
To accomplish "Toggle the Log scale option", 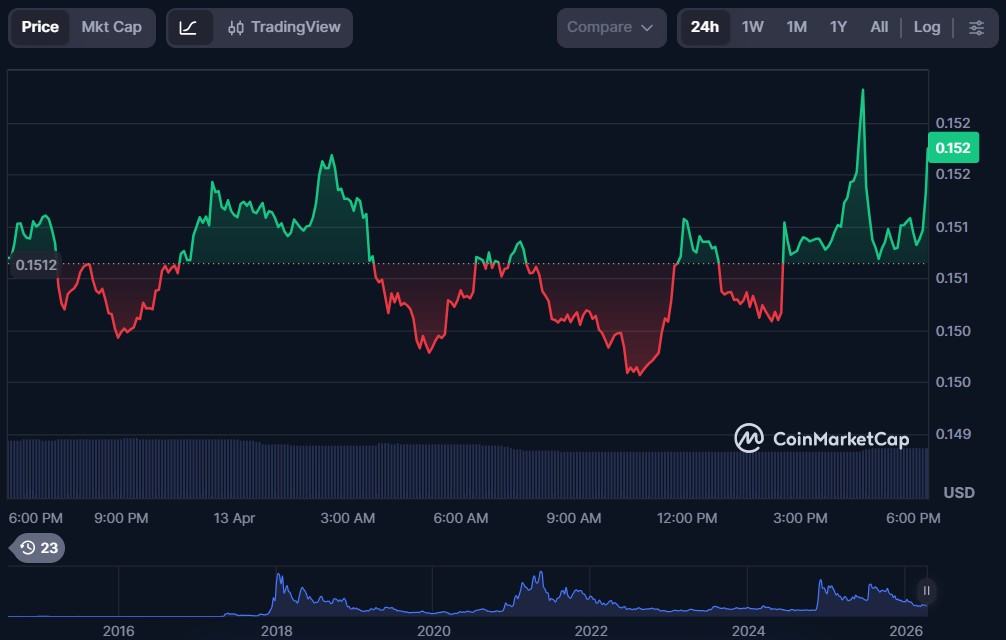I will [x=926, y=27].
